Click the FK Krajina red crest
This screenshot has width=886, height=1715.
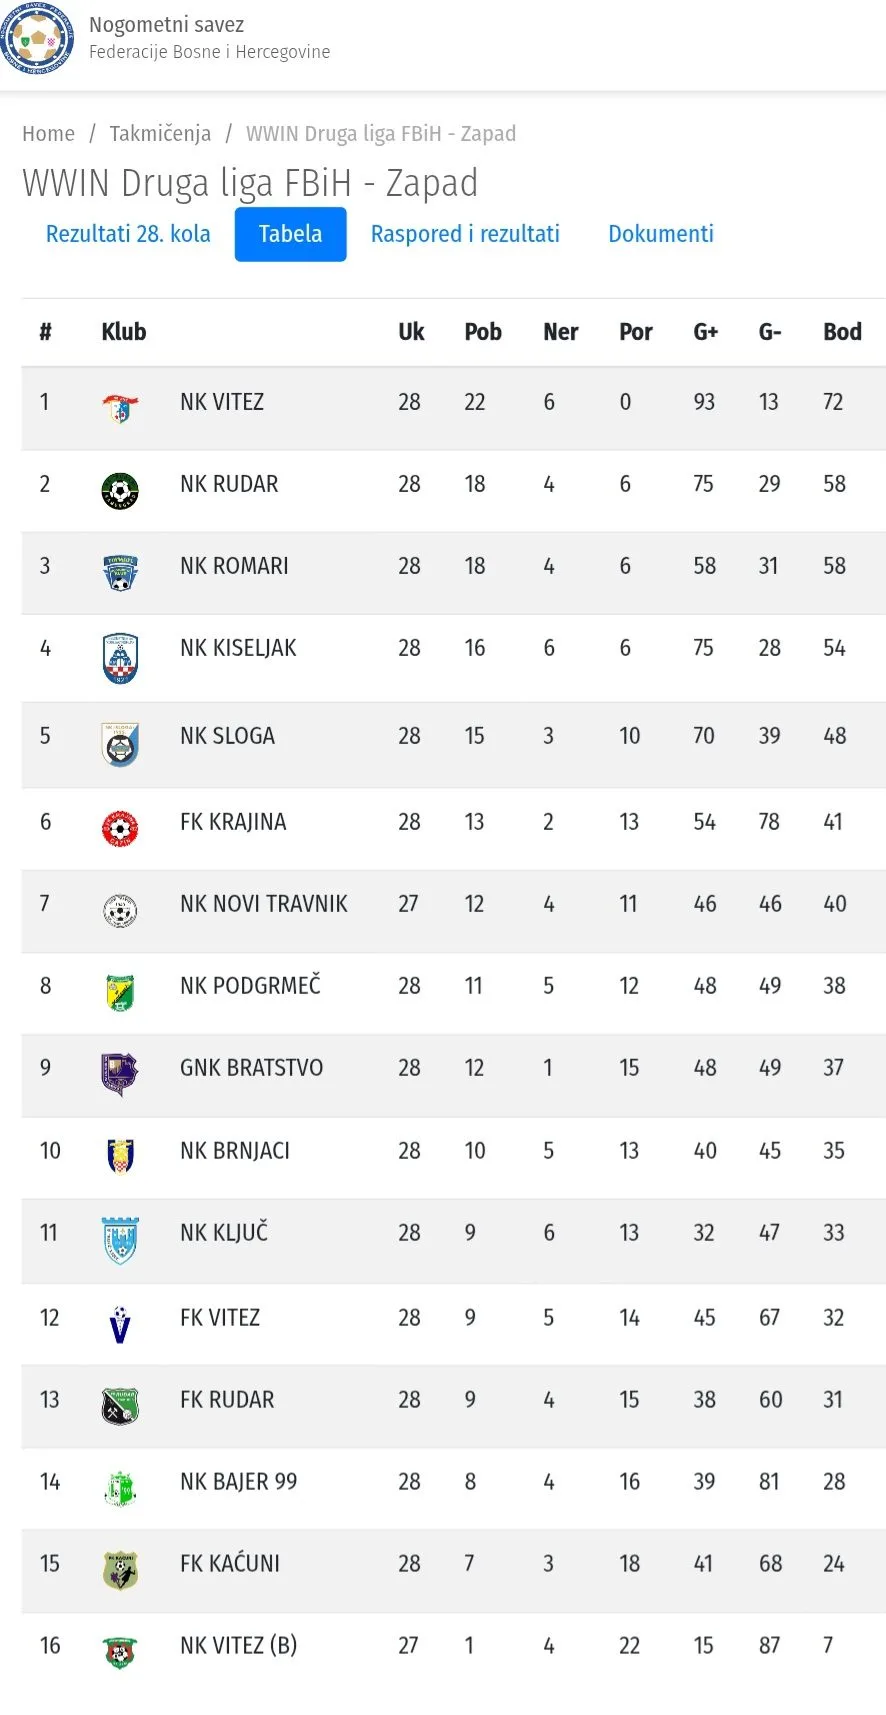120,828
